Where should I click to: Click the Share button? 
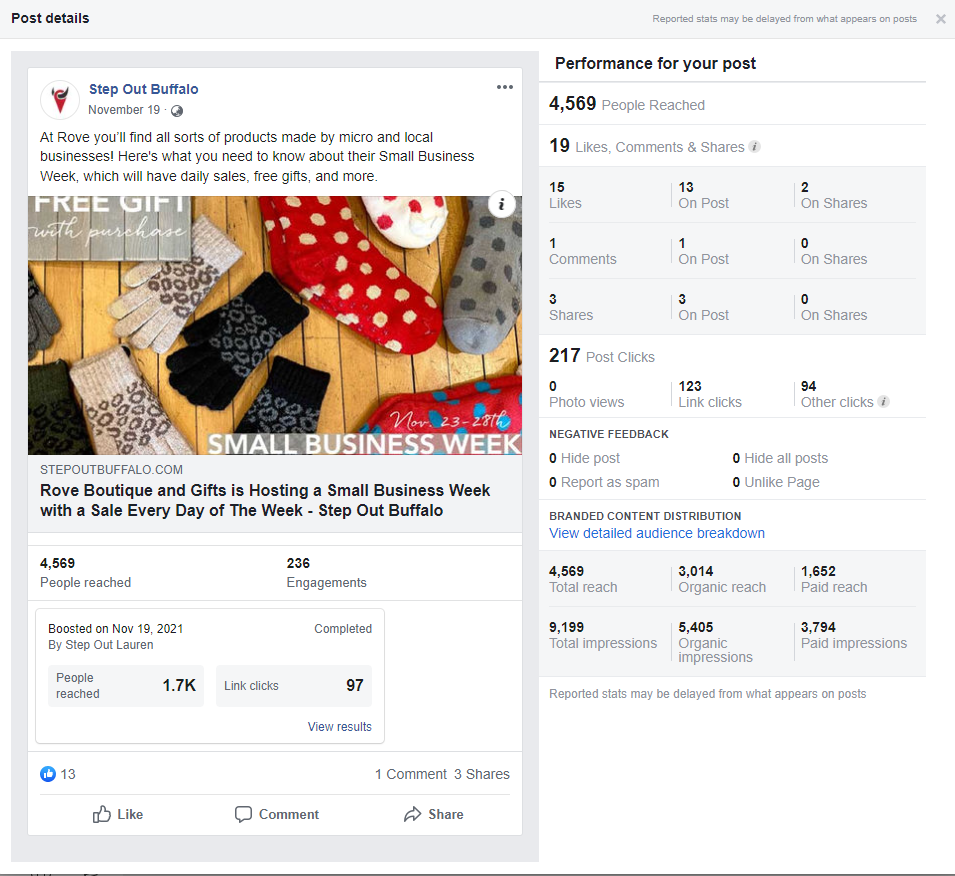434,814
